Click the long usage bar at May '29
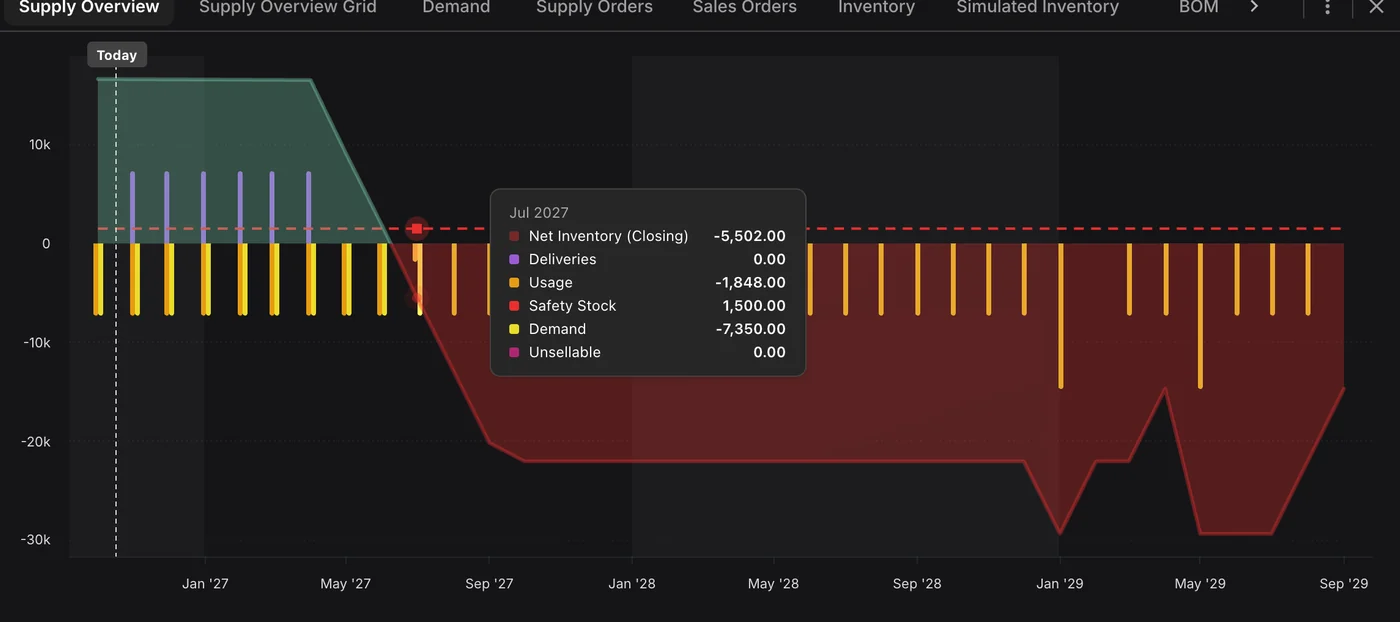The height and width of the screenshot is (622, 1400). click(x=1200, y=316)
